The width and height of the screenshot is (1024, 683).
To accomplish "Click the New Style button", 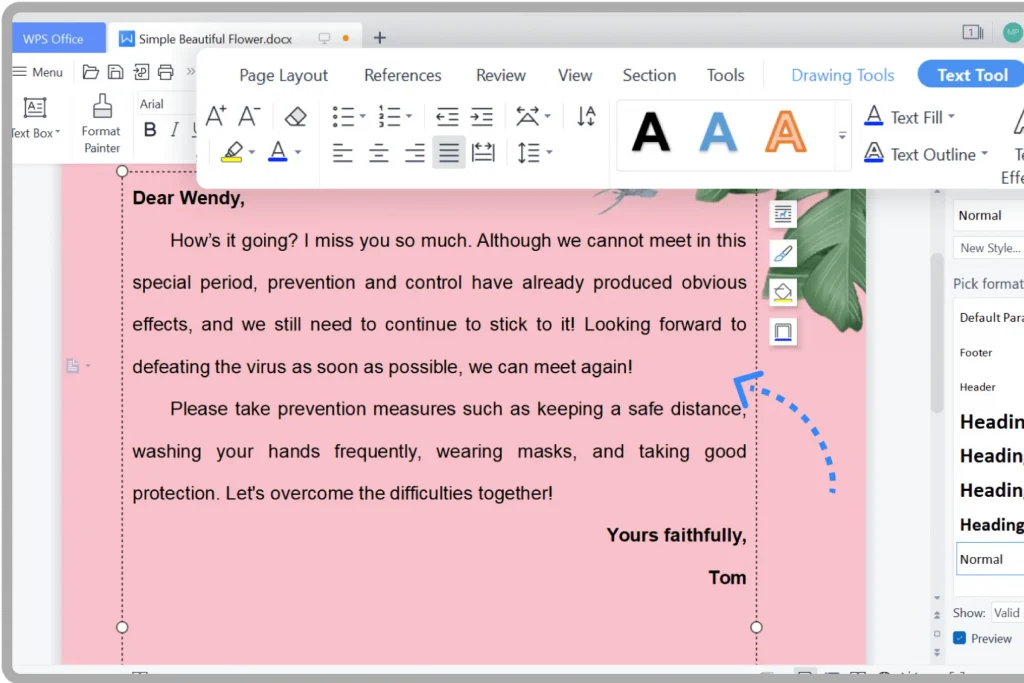I will tap(989, 248).
